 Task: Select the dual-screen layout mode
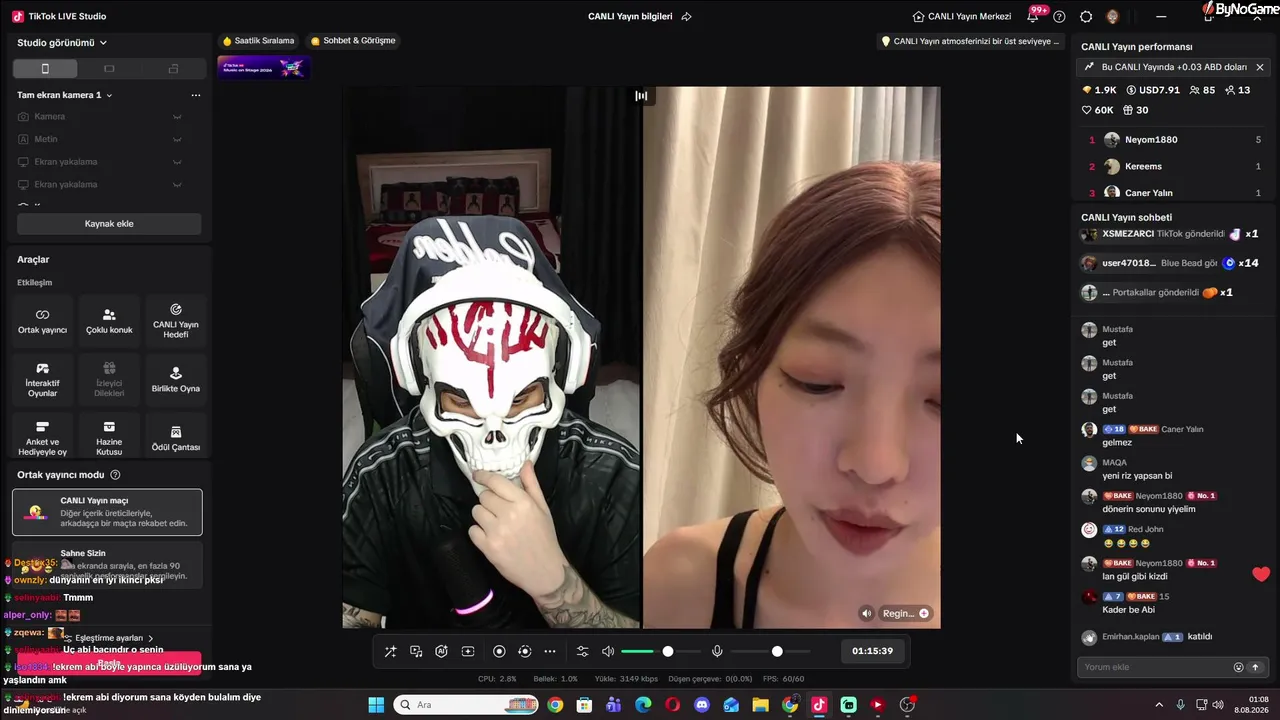173,69
